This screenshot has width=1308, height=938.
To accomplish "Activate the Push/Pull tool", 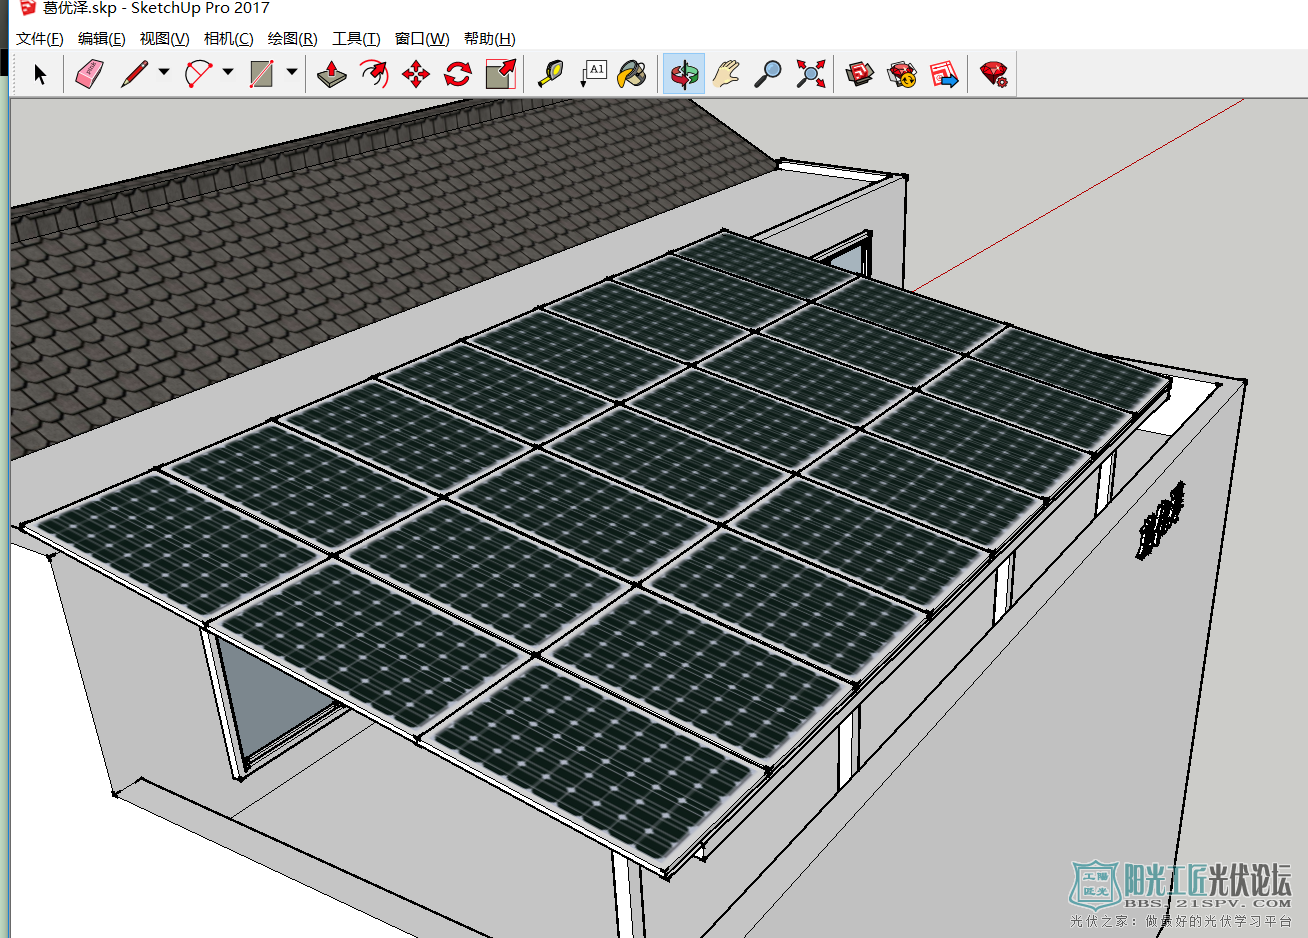I will click(x=331, y=74).
